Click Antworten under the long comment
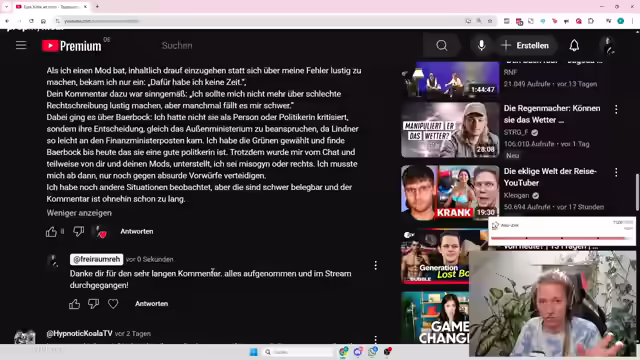This screenshot has height=360, width=640. point(137,231)
